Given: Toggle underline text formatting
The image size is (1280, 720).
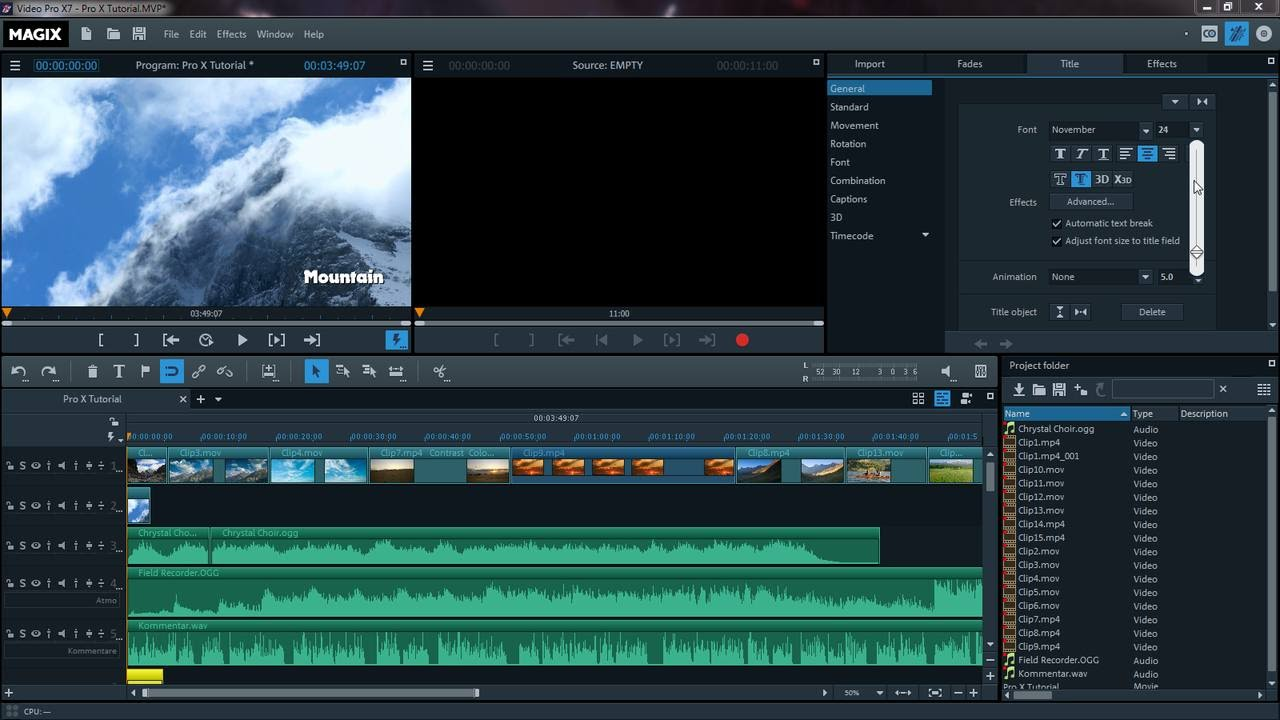Looking at the screenshot, I should pos(1103,154).
